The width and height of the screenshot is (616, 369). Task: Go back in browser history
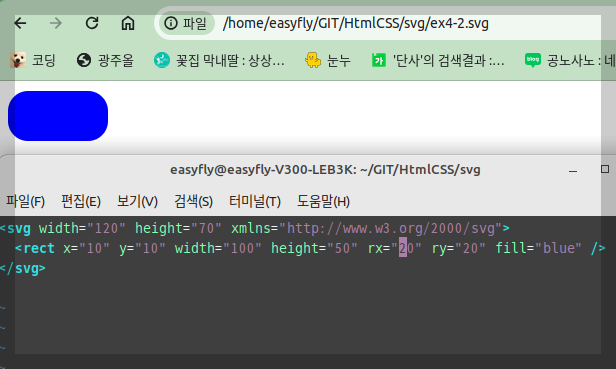(20, 23)
